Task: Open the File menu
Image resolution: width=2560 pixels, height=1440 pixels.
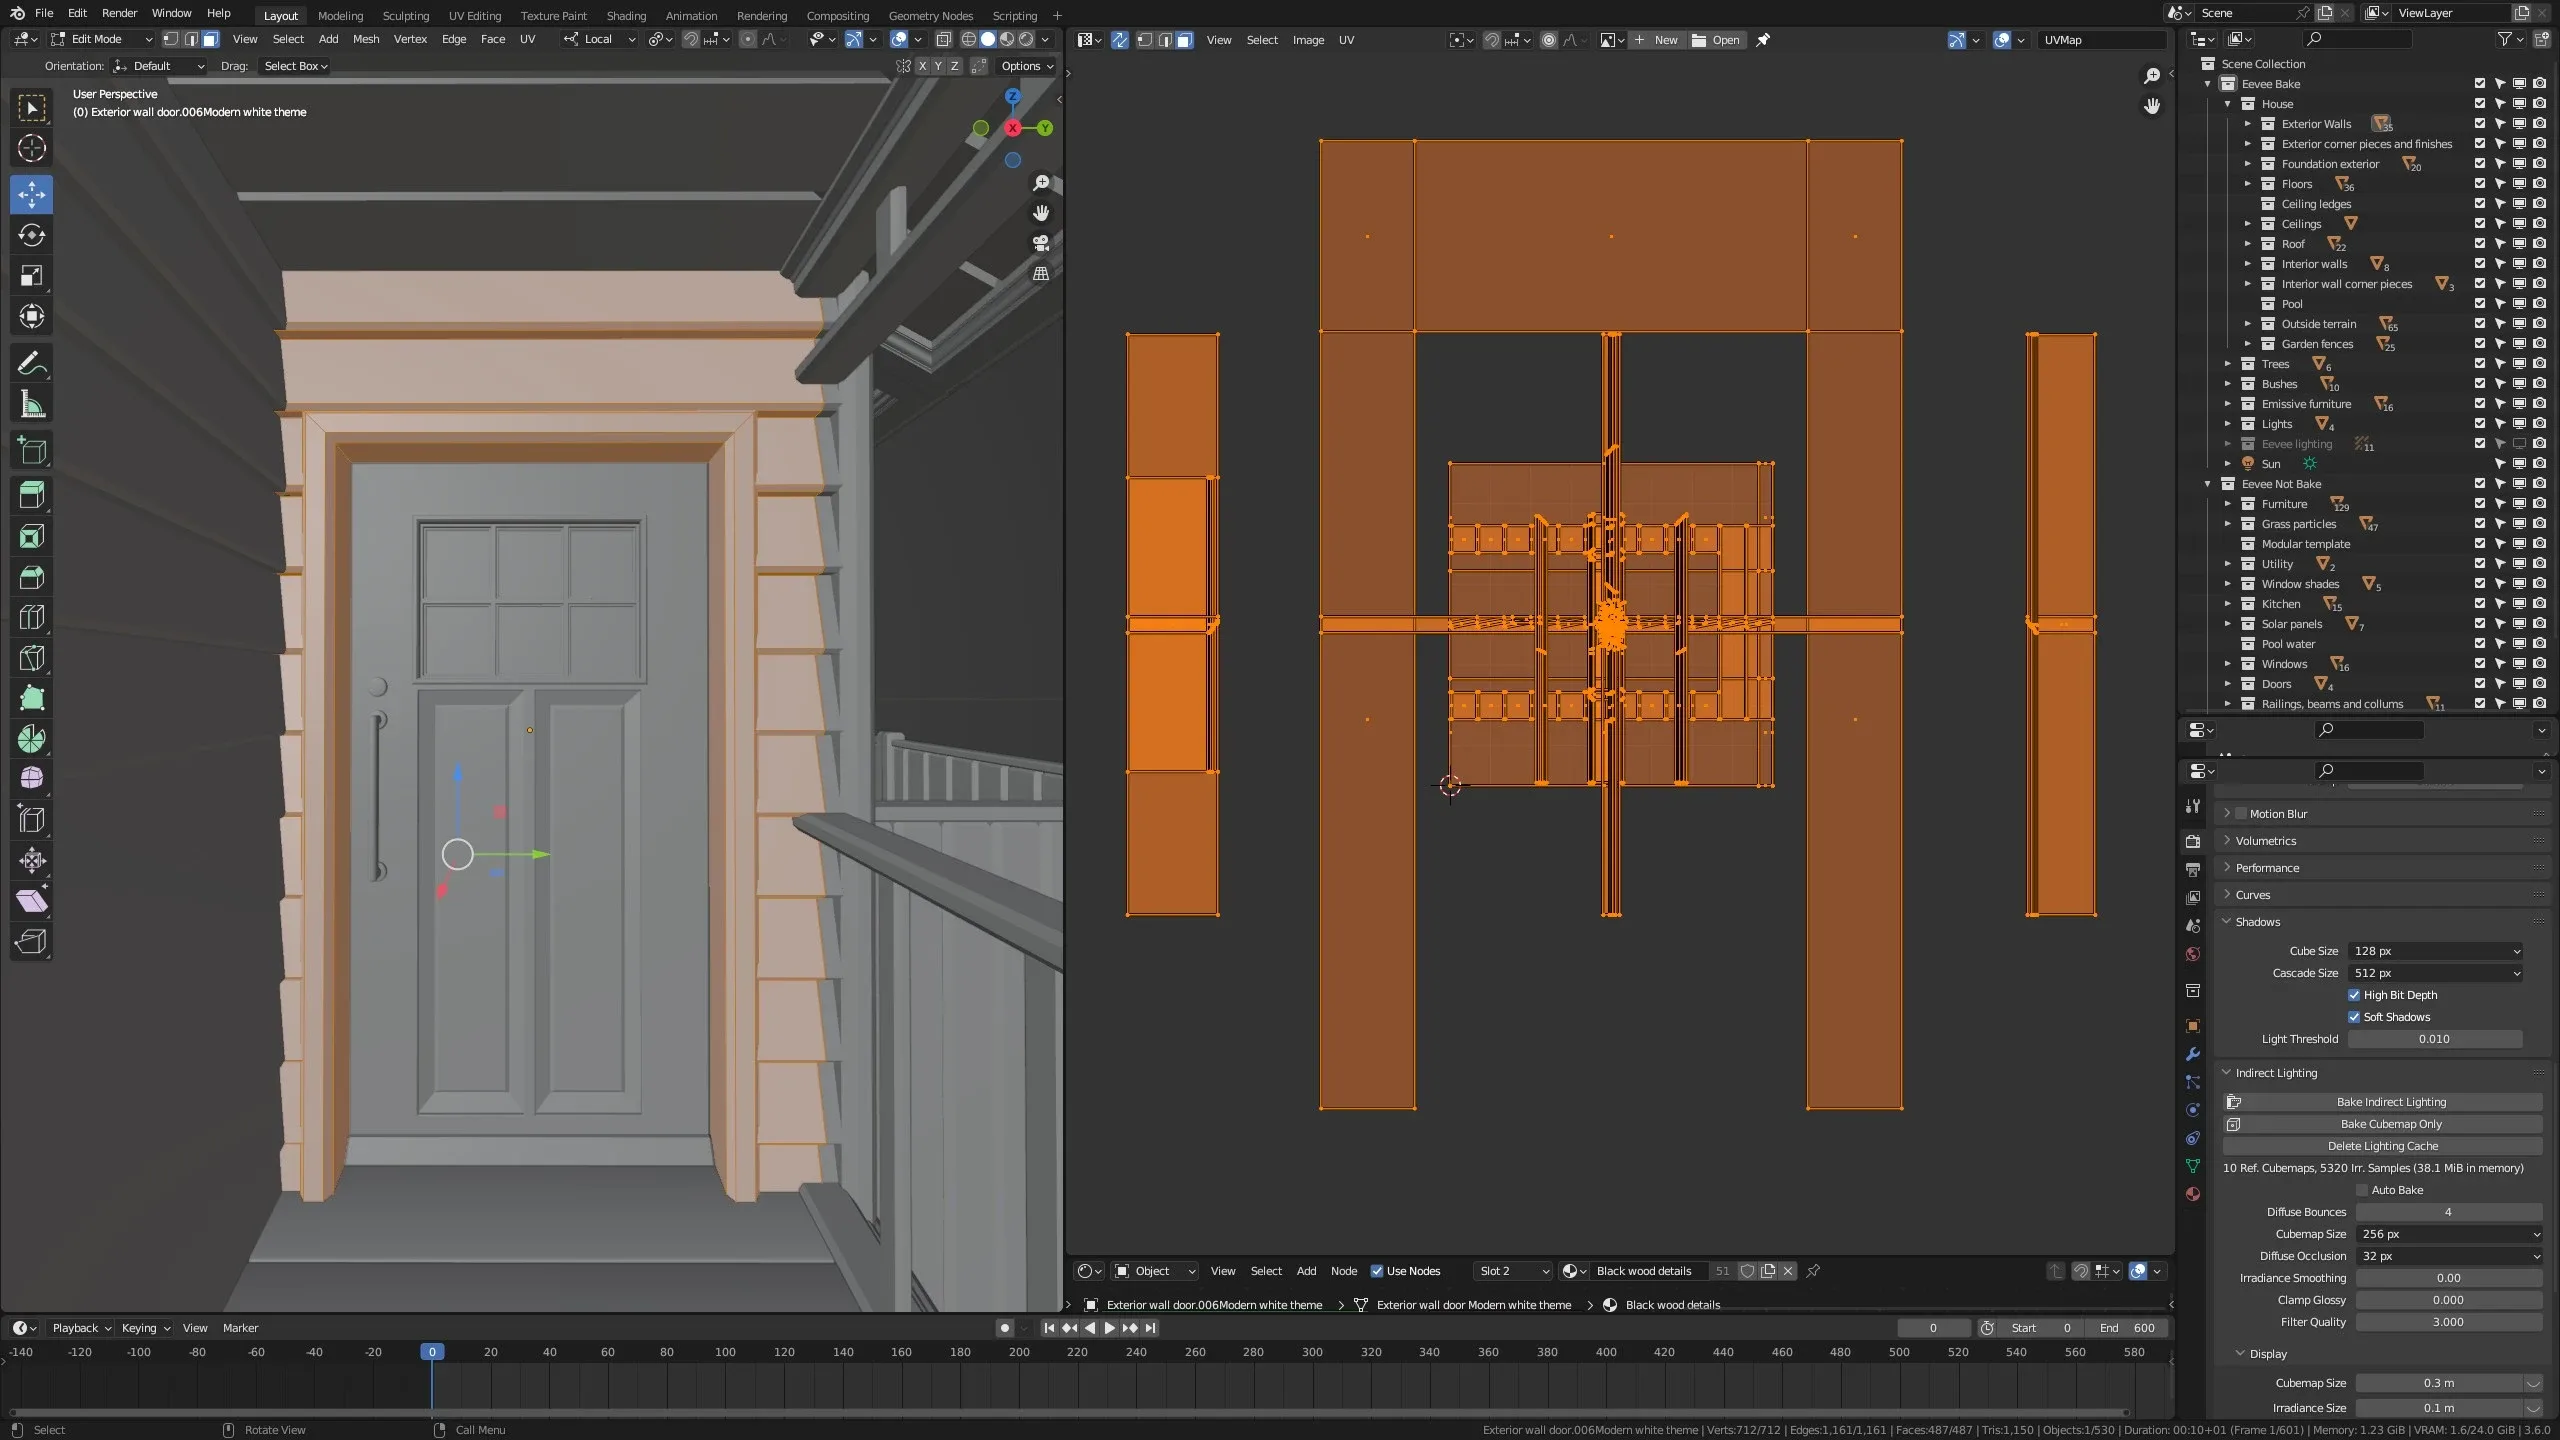Action: 44,13
